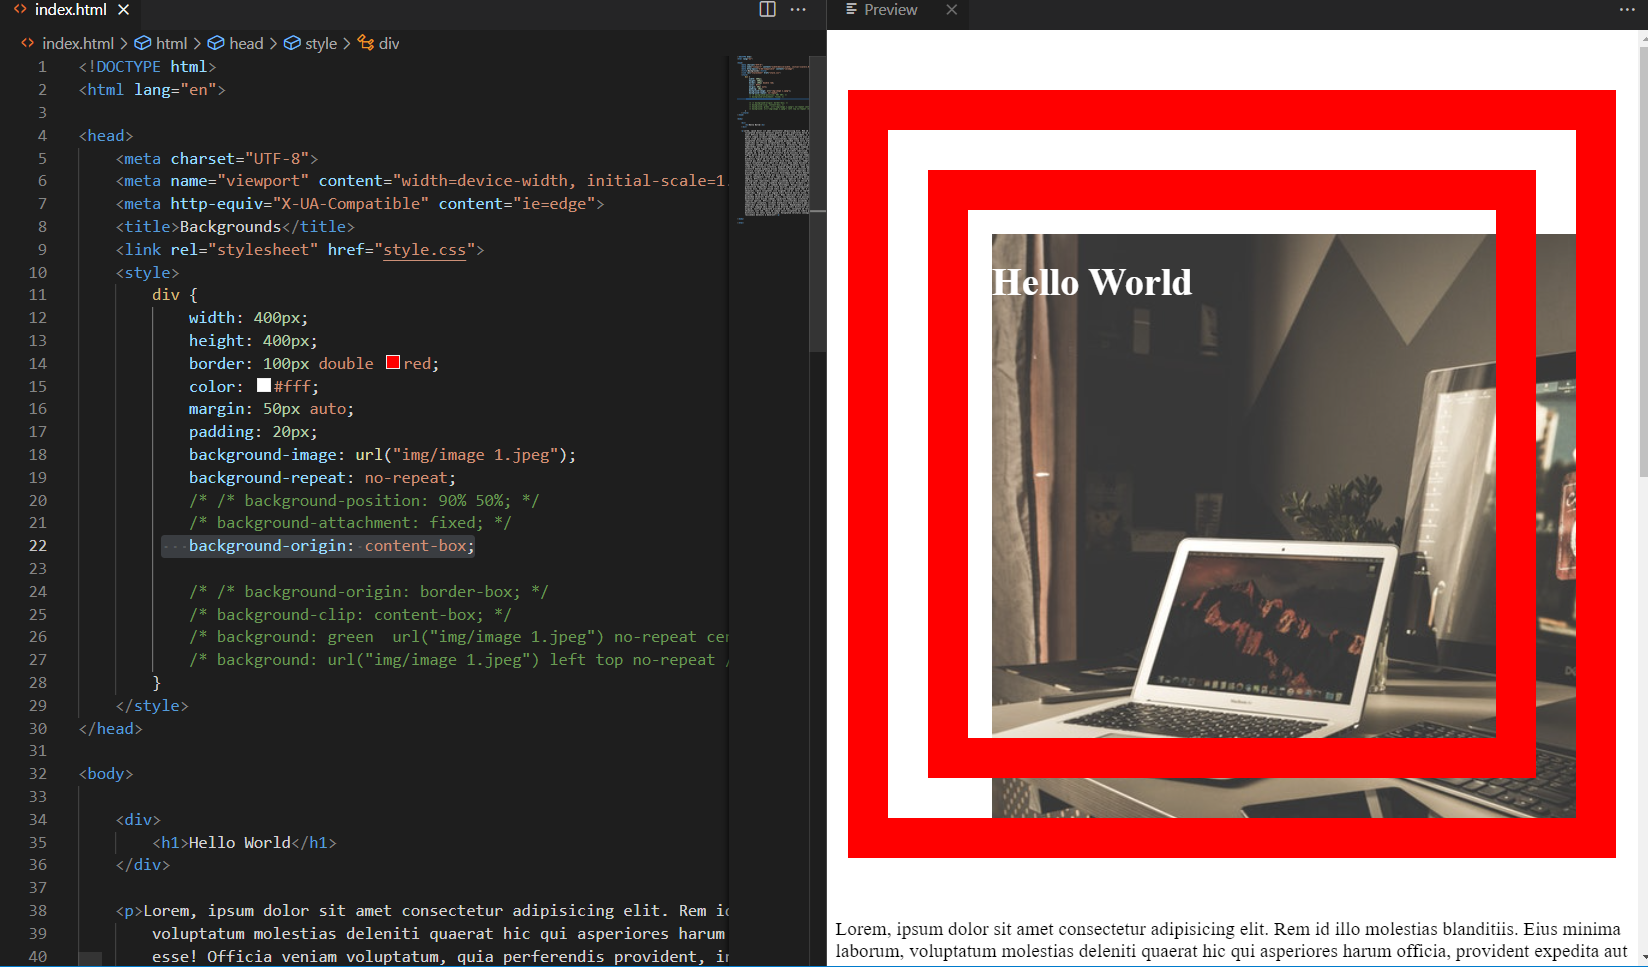Click the red color swatch on the border line

pos(392,362)
